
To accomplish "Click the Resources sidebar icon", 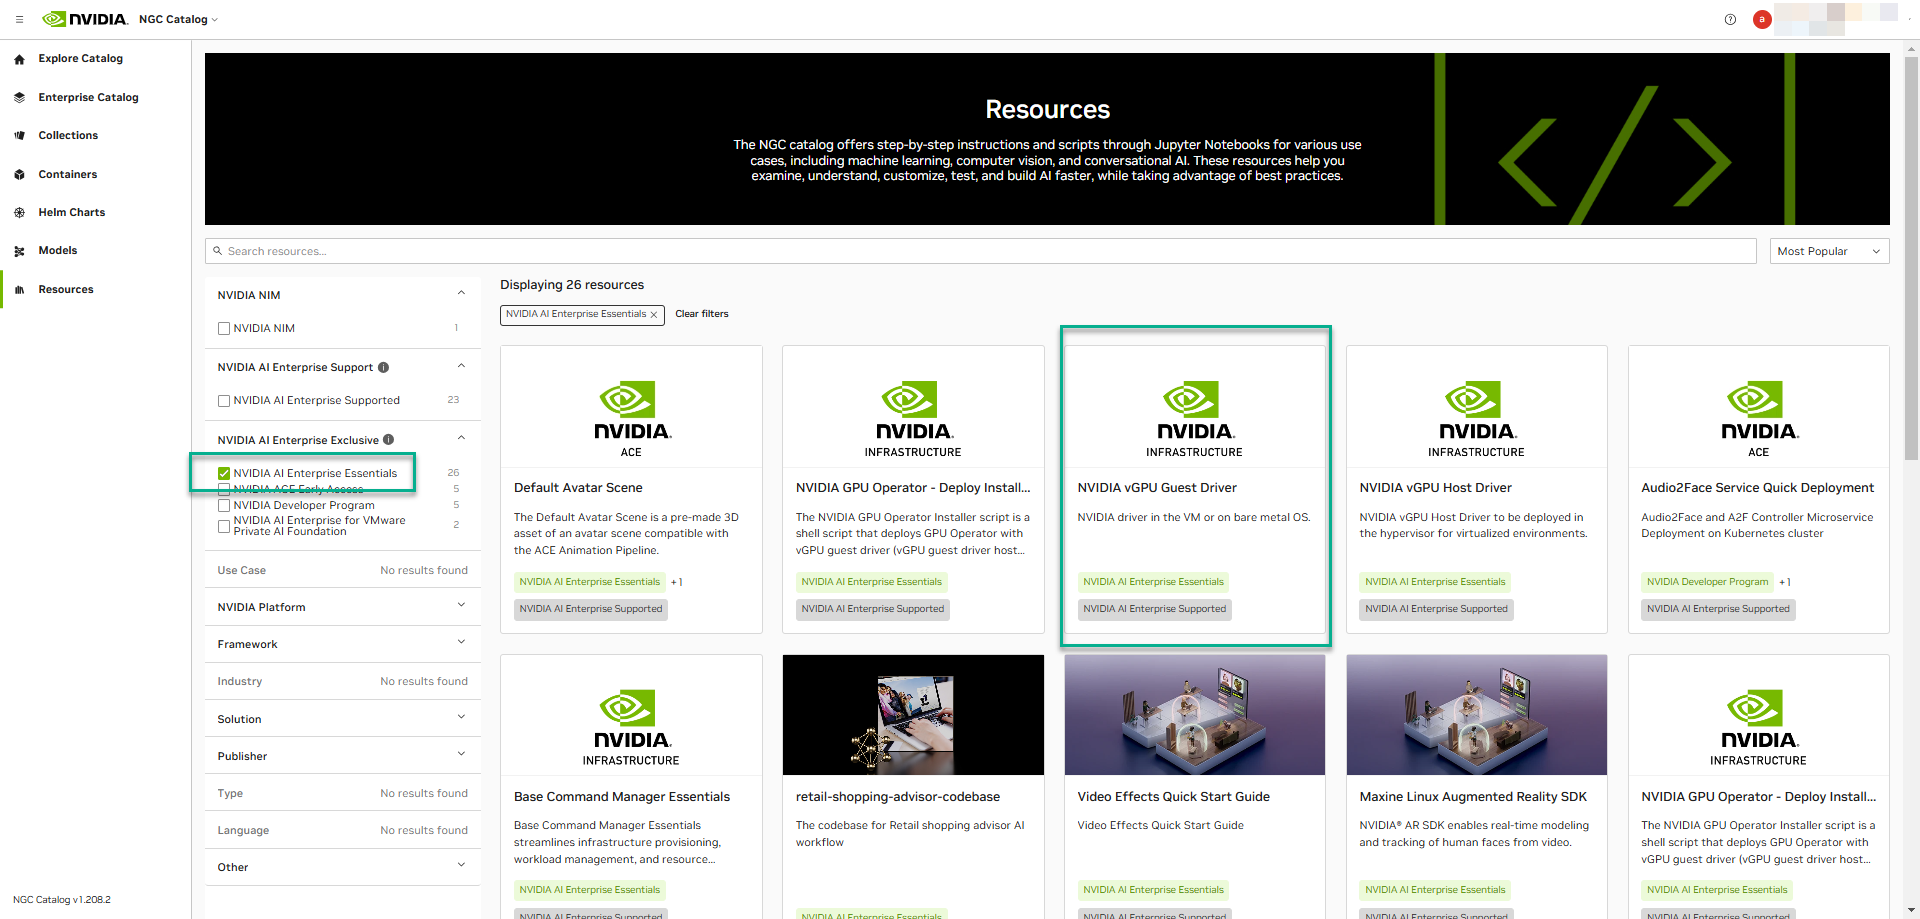I will tap(19, 290).
